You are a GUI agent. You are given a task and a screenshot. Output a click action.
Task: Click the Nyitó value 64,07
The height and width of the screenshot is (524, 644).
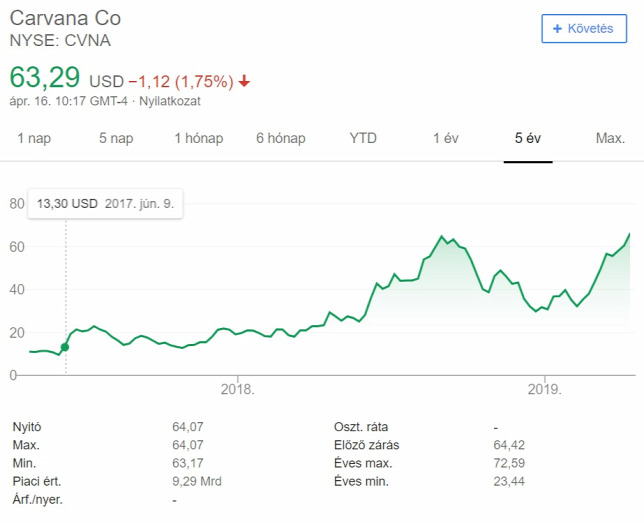(188, 427)
